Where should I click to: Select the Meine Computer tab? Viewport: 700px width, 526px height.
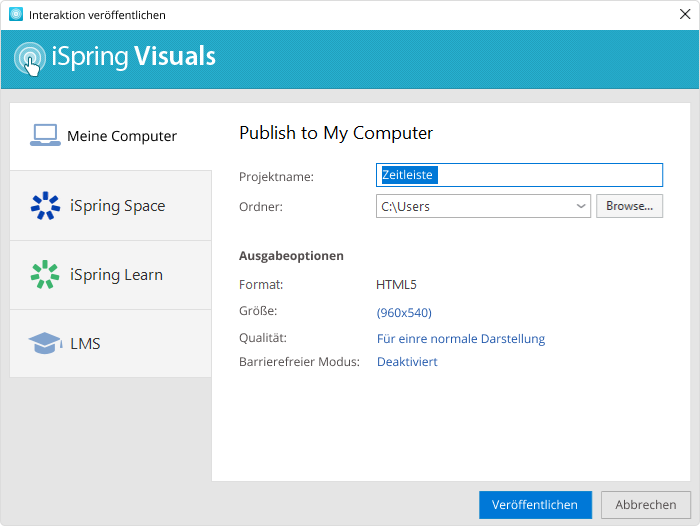point(111,136)
